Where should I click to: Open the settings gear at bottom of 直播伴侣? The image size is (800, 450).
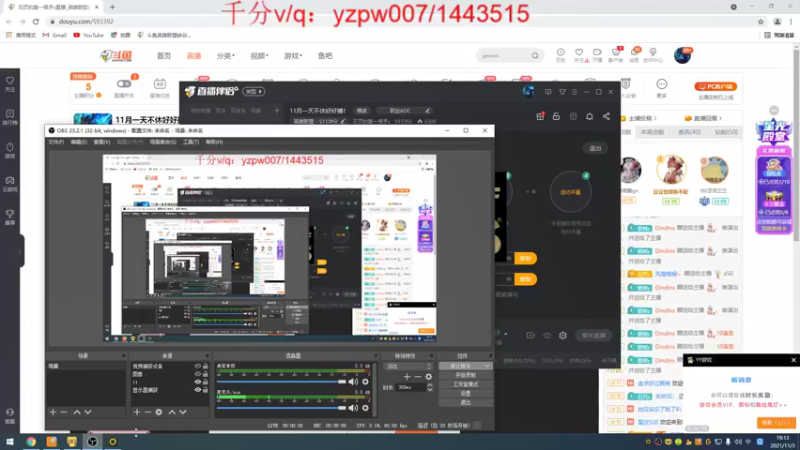pos(563,335)
